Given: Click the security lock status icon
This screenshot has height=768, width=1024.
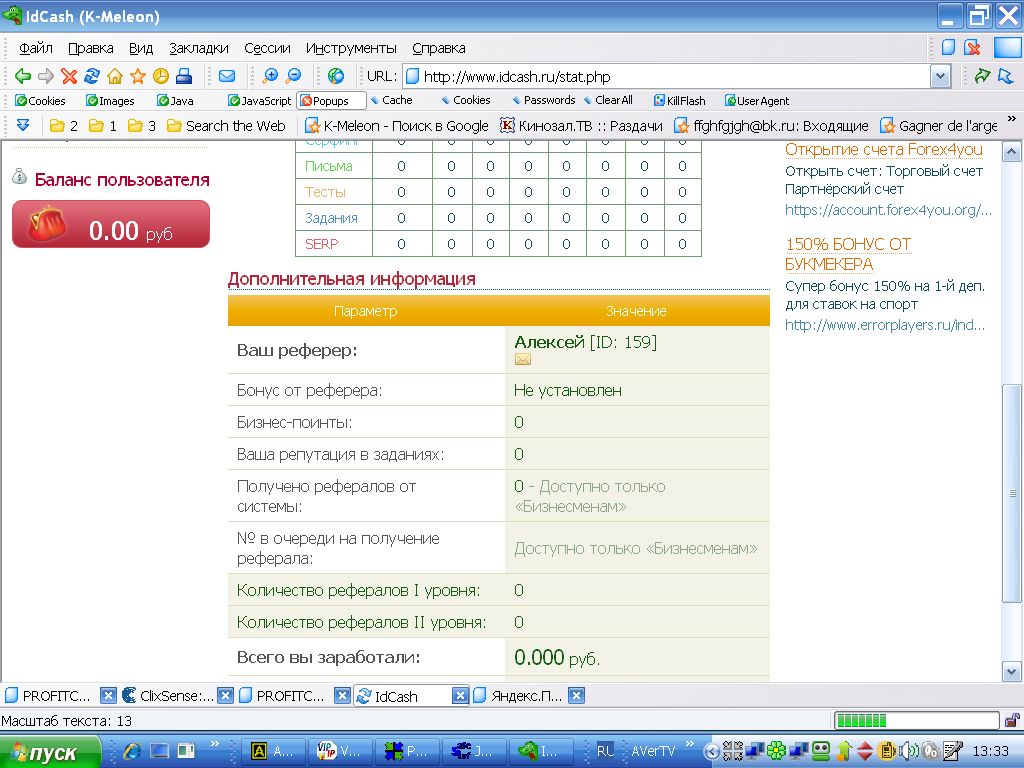Looking at the screenshot, I should click(1012, 721).
